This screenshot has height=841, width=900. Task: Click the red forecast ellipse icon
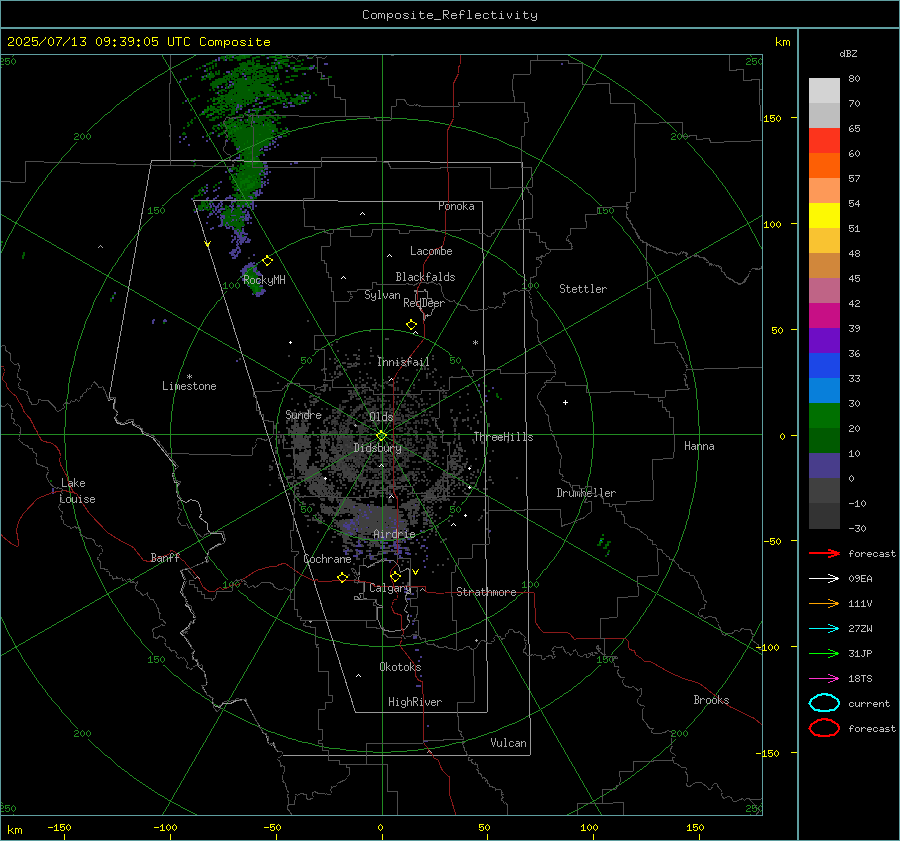(x=824, y=728)
